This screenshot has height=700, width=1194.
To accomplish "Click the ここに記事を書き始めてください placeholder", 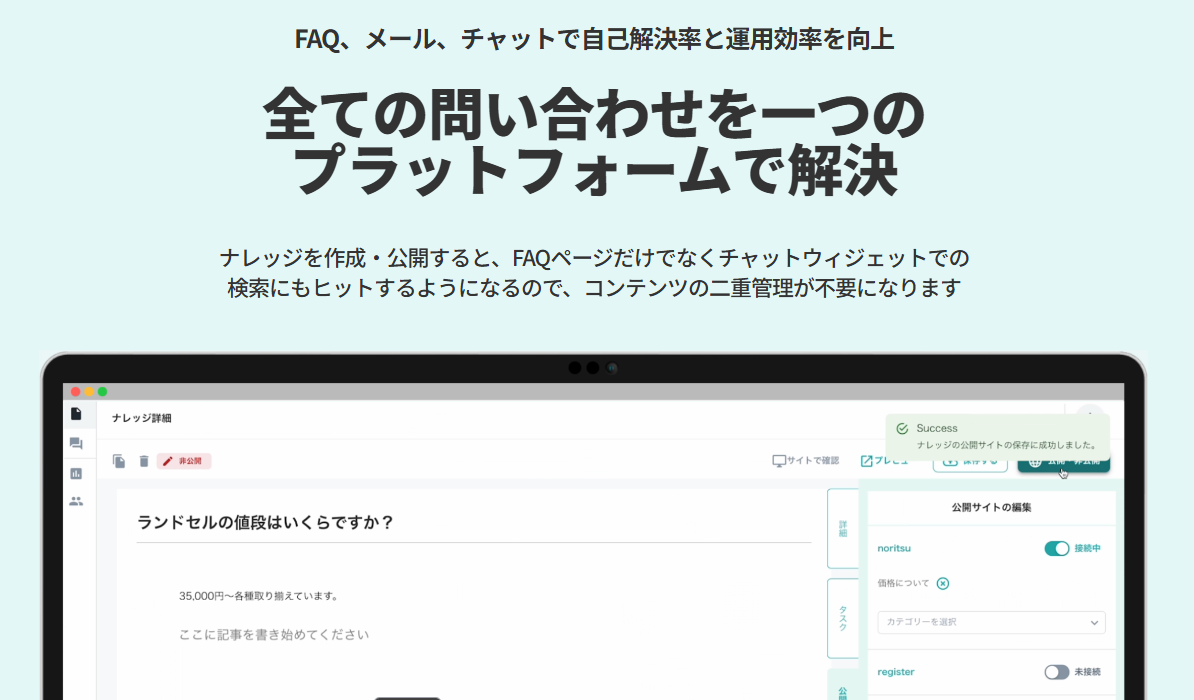I will [x=273, y=634].
